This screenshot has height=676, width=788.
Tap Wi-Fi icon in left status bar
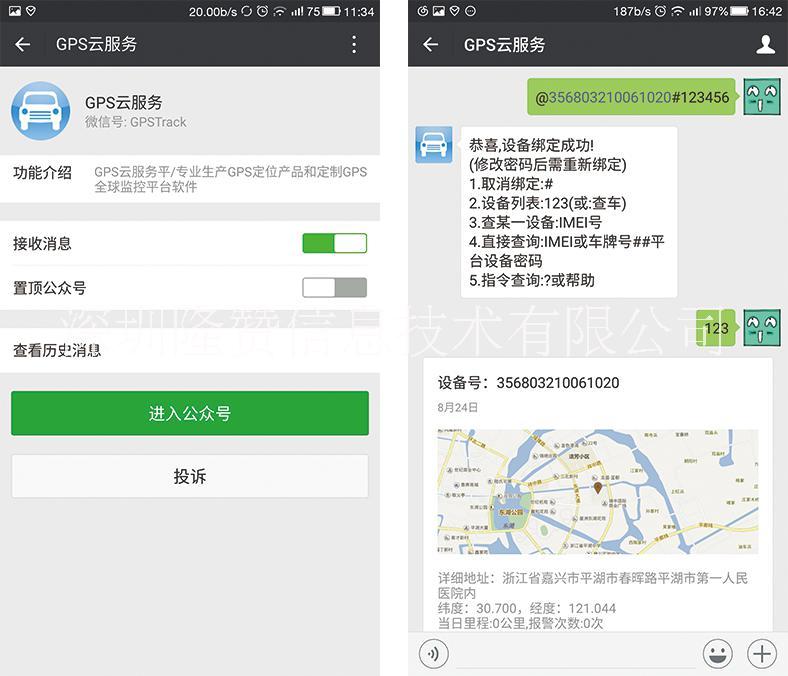pyautogui.click(x=279, y=11)
